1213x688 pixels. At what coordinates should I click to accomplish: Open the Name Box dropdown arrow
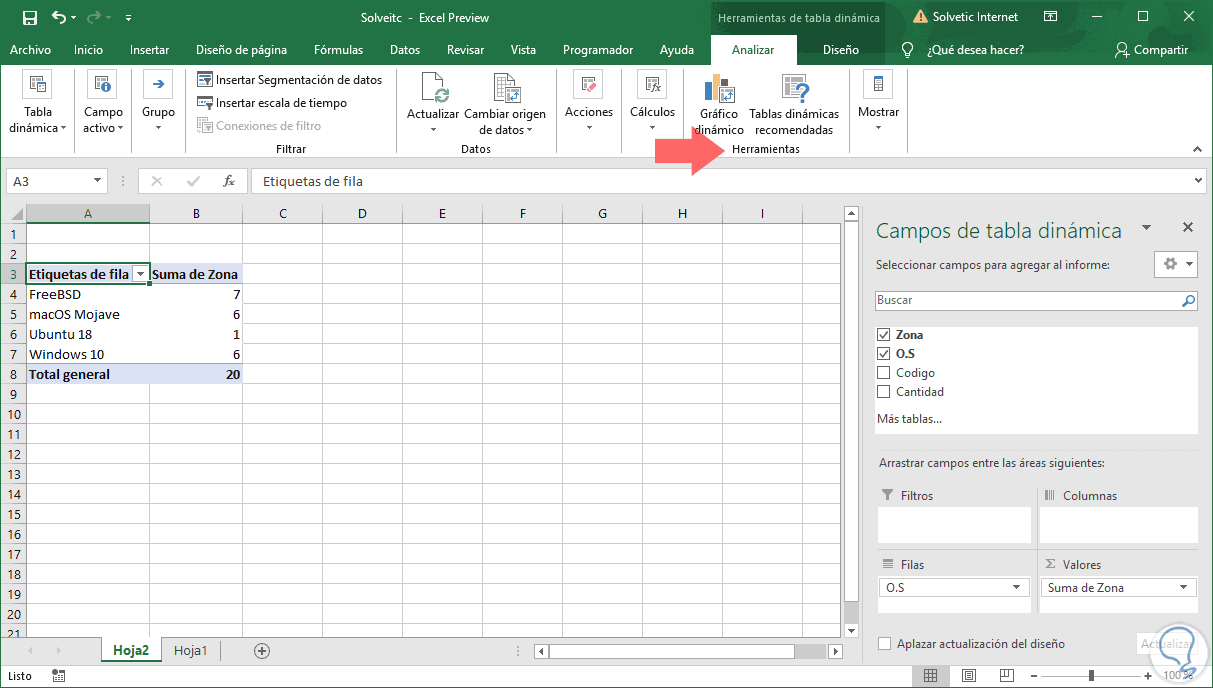click(x=97, y=181)
